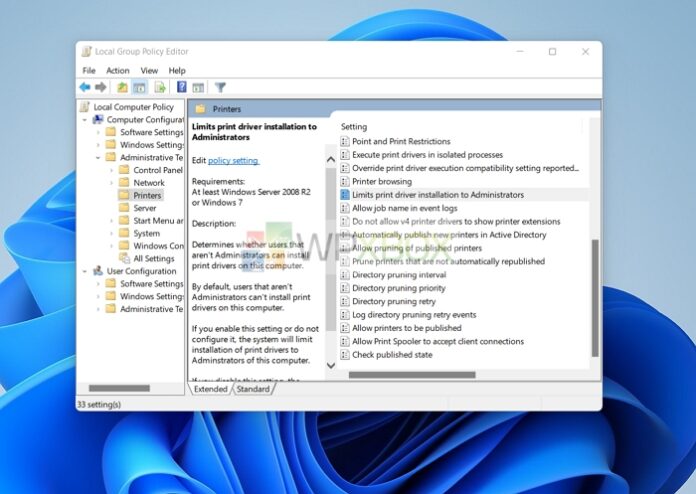Select 'Limits print driver installation to Administrators' setting

point(438,195)
